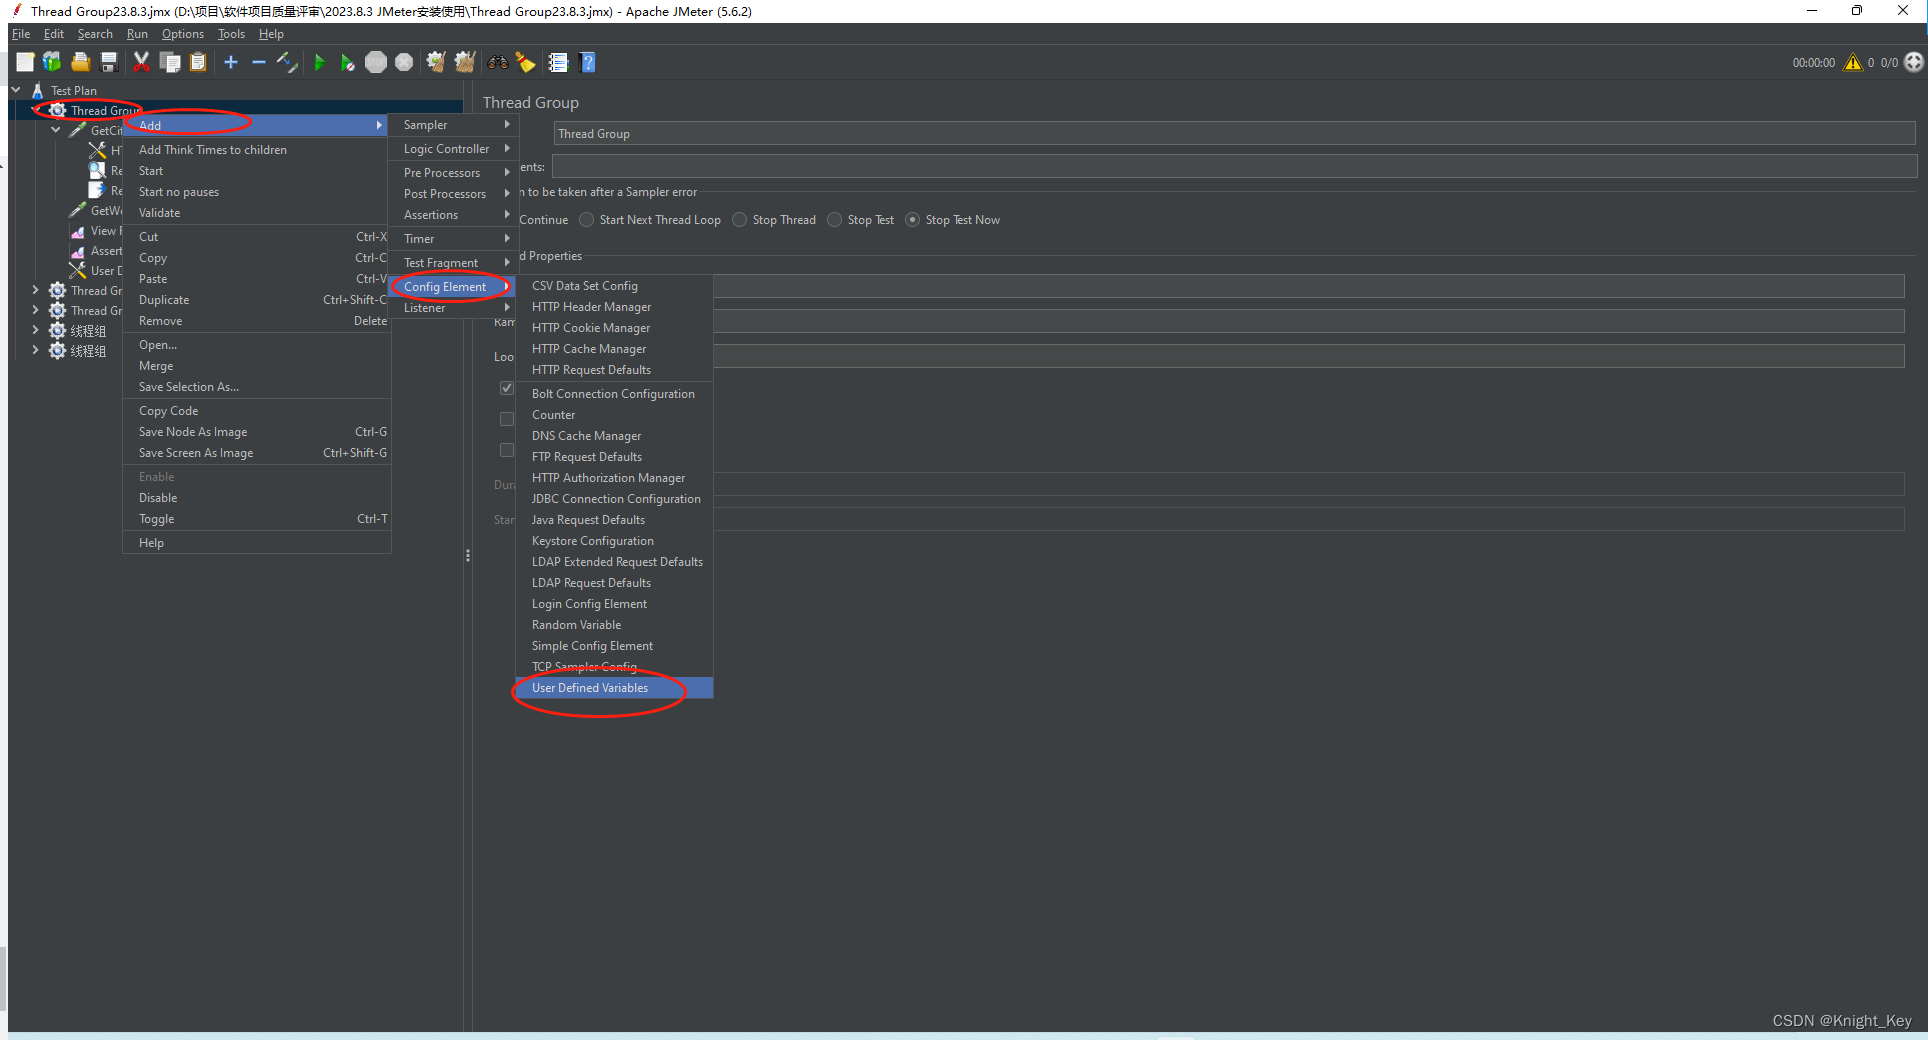Select HTTP Cookie Manager config element

tap(591, 327)
